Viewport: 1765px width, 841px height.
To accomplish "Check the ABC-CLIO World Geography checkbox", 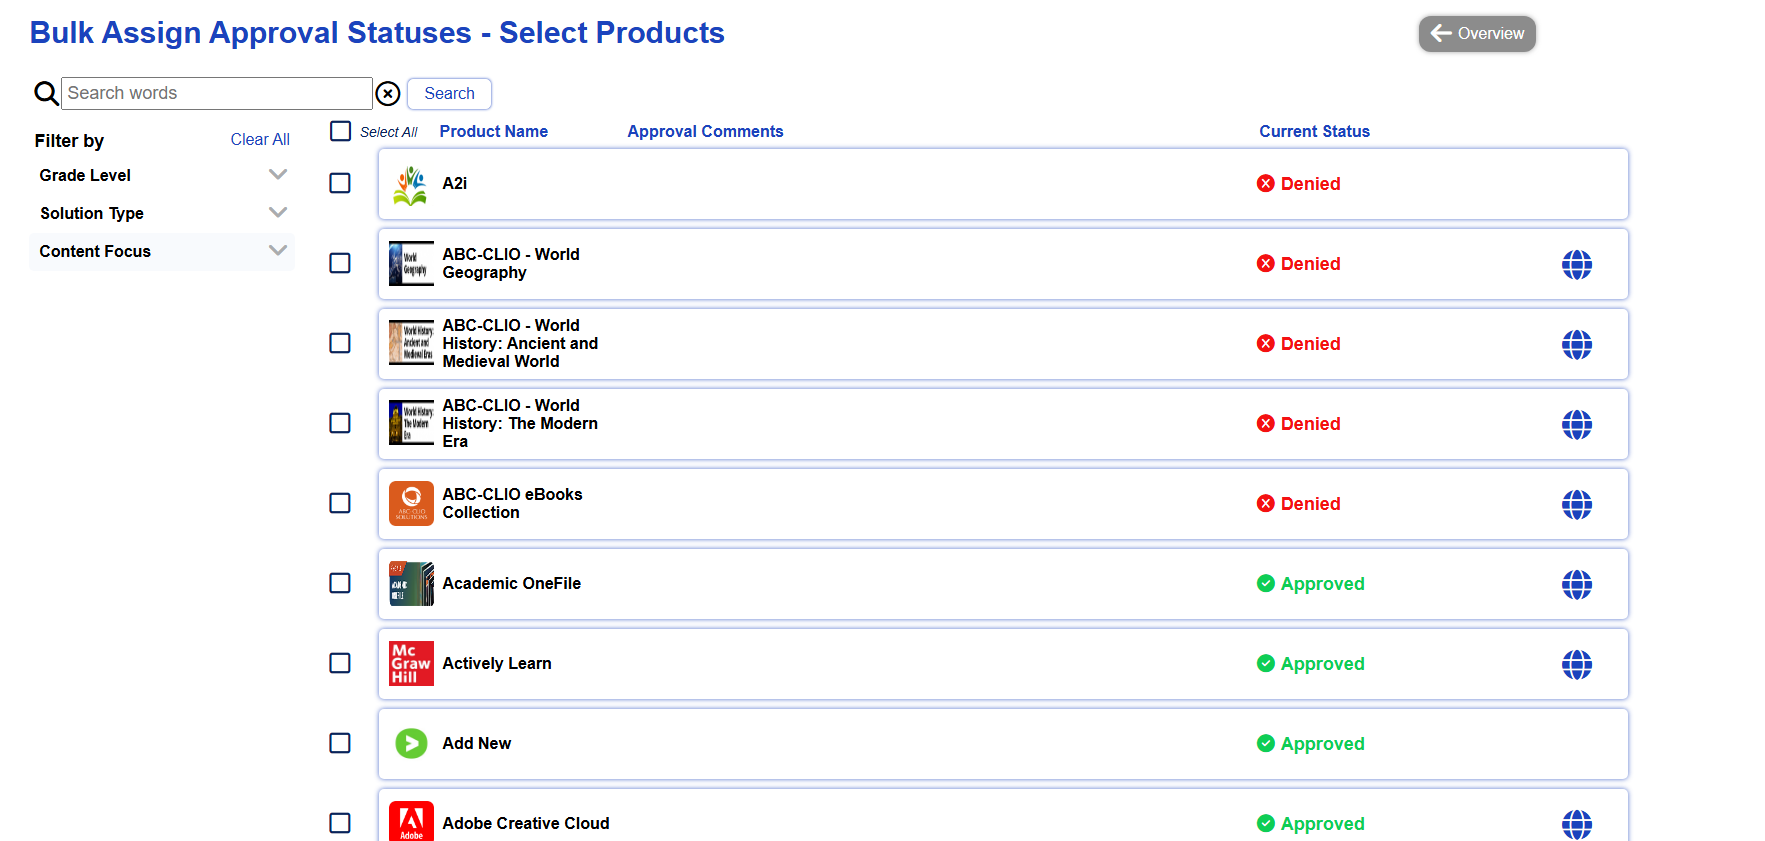I will click(340, 263).
